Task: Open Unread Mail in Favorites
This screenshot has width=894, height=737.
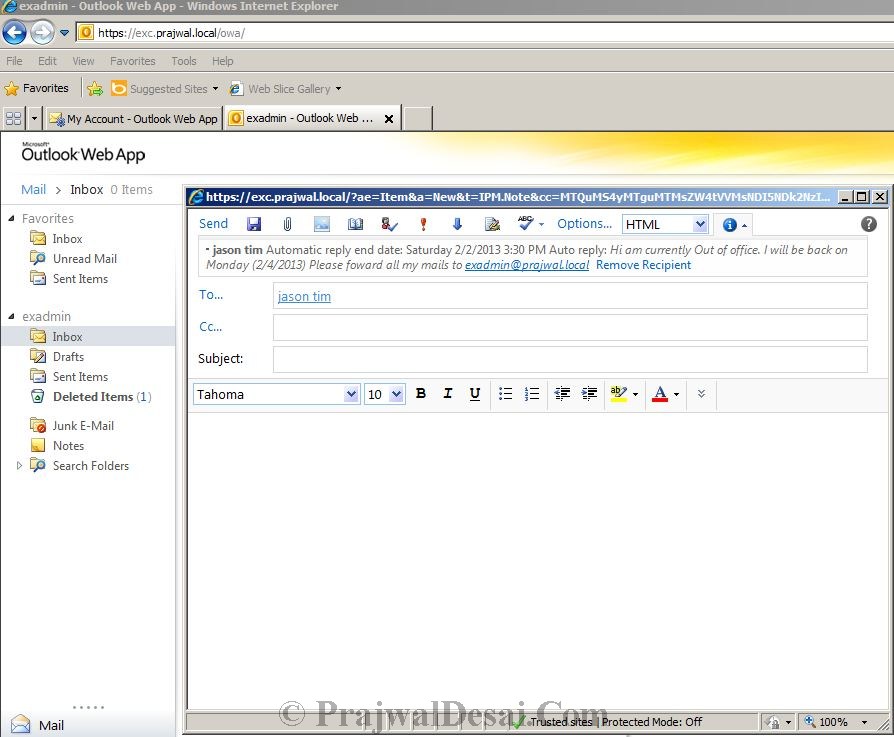Action: [84, 259]
